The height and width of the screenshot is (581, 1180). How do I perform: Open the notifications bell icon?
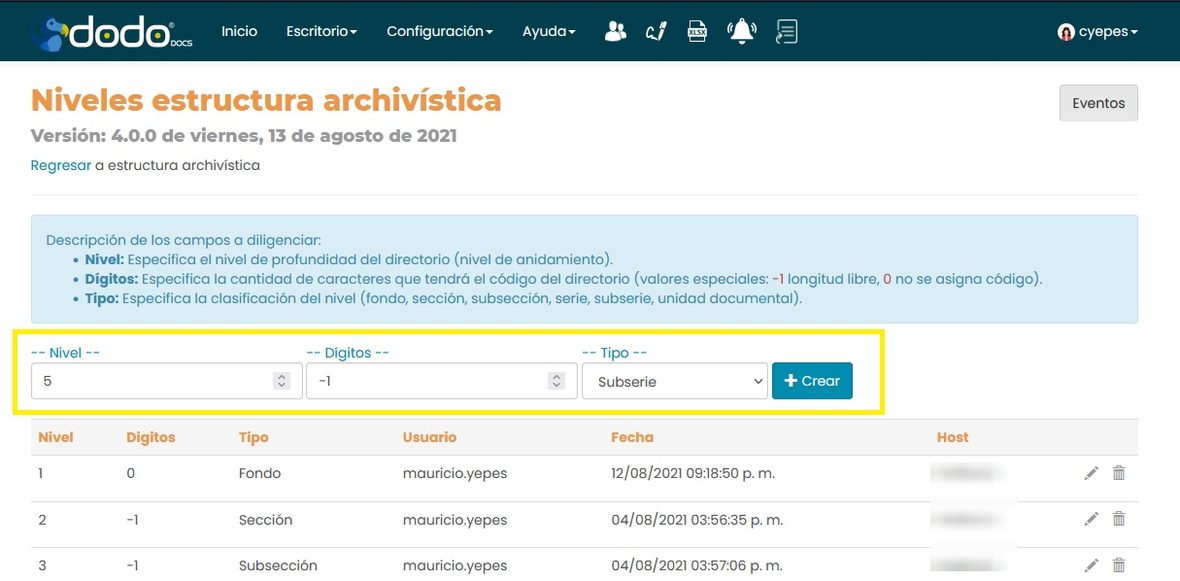(741, 31)
